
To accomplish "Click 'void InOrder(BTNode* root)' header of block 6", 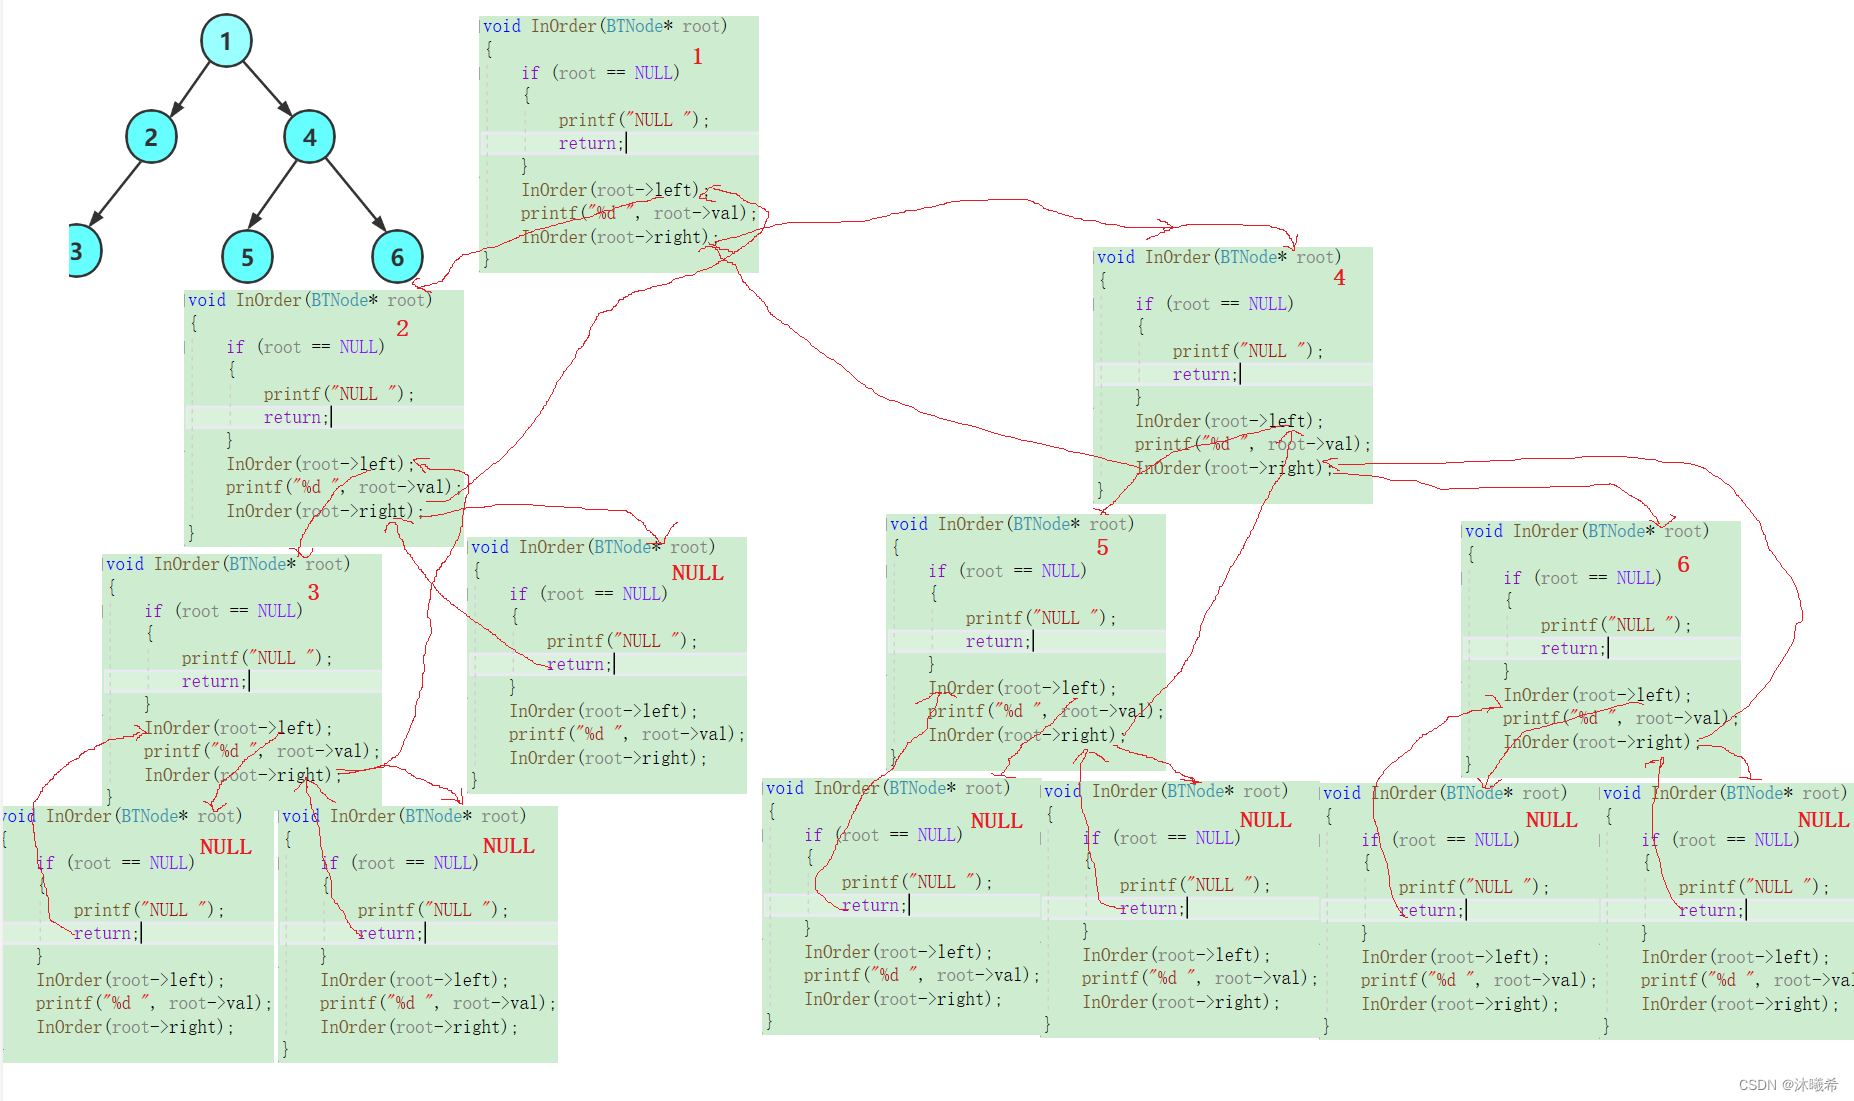I will [1587, 531].
